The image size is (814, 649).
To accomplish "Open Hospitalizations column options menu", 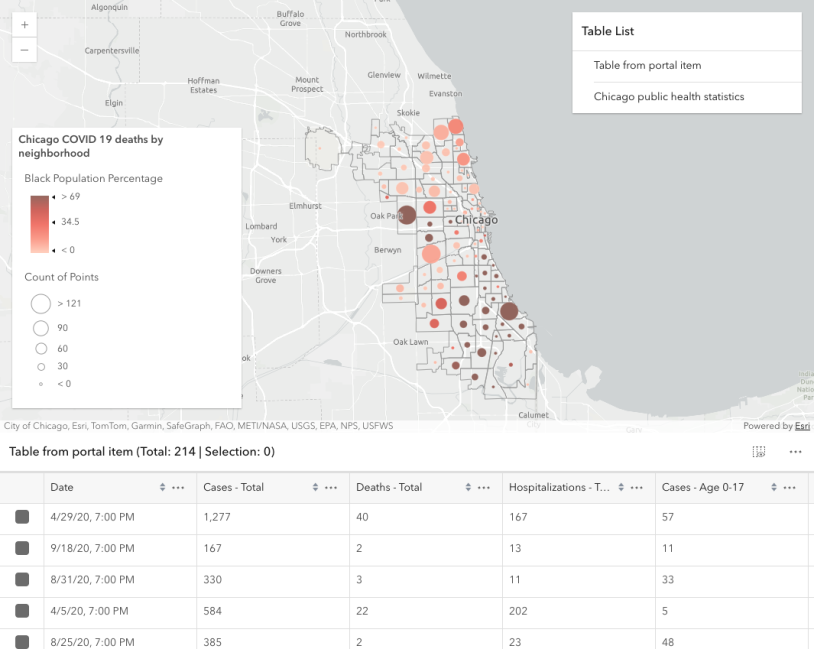I will (x=637, y=488).
